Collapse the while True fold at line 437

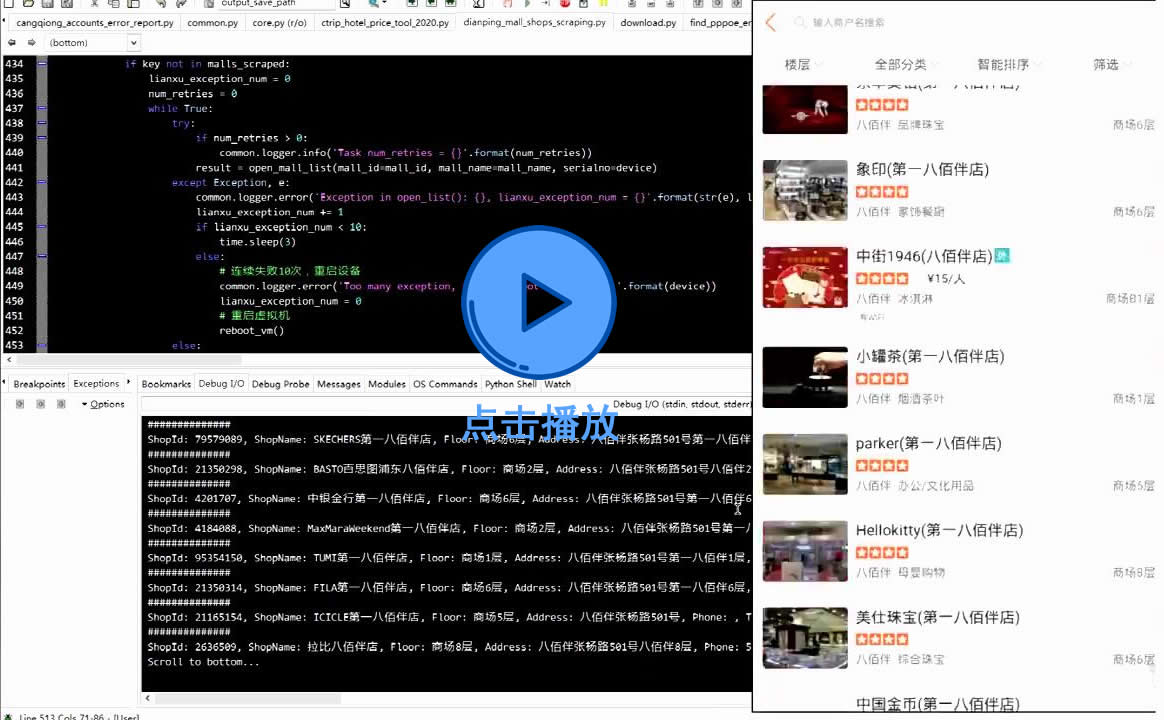click(x=42, y=108)
